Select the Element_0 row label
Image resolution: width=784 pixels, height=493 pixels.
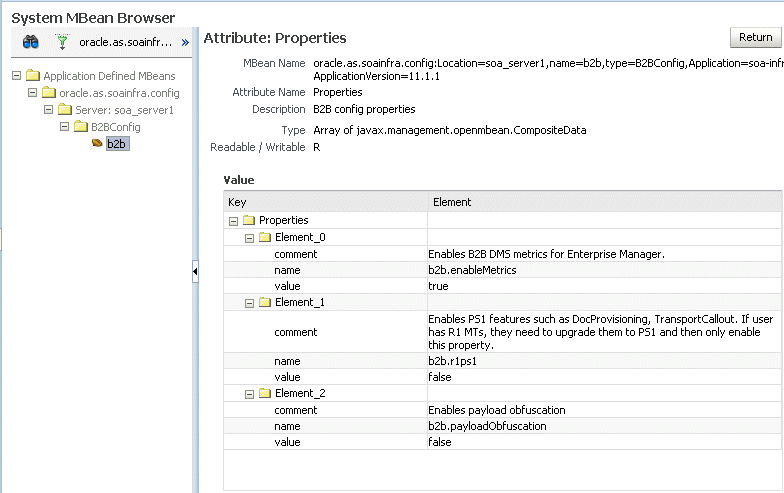[x=300, y=238]
